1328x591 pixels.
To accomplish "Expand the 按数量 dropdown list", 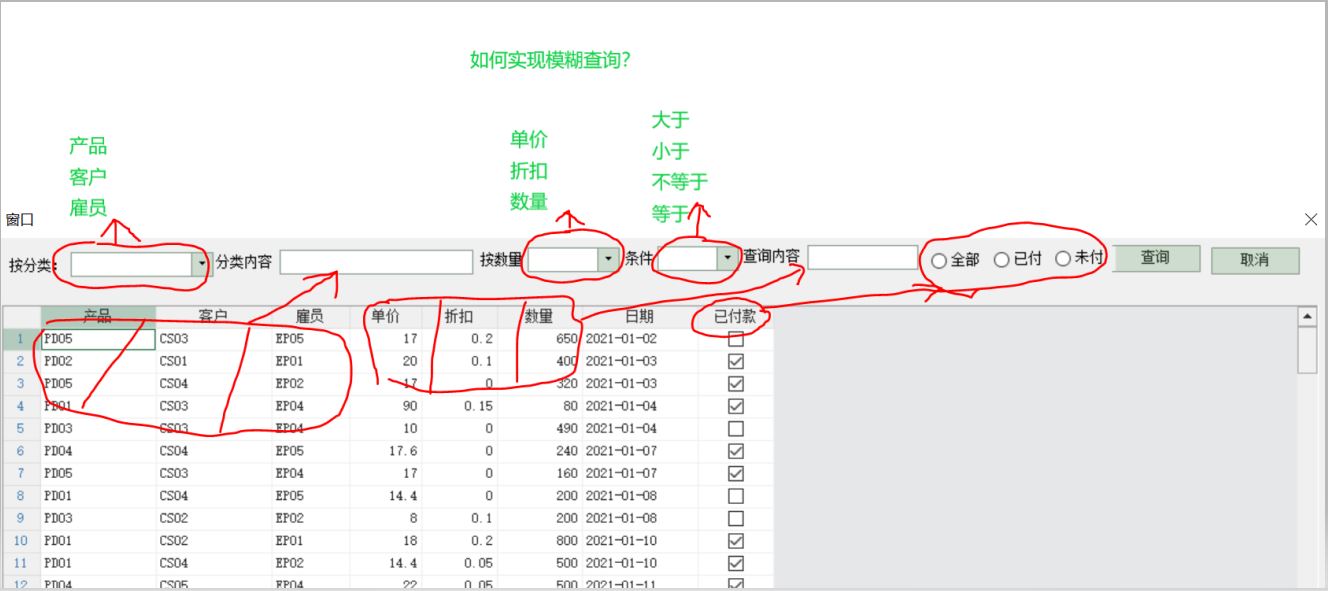I will click(608, 259).
